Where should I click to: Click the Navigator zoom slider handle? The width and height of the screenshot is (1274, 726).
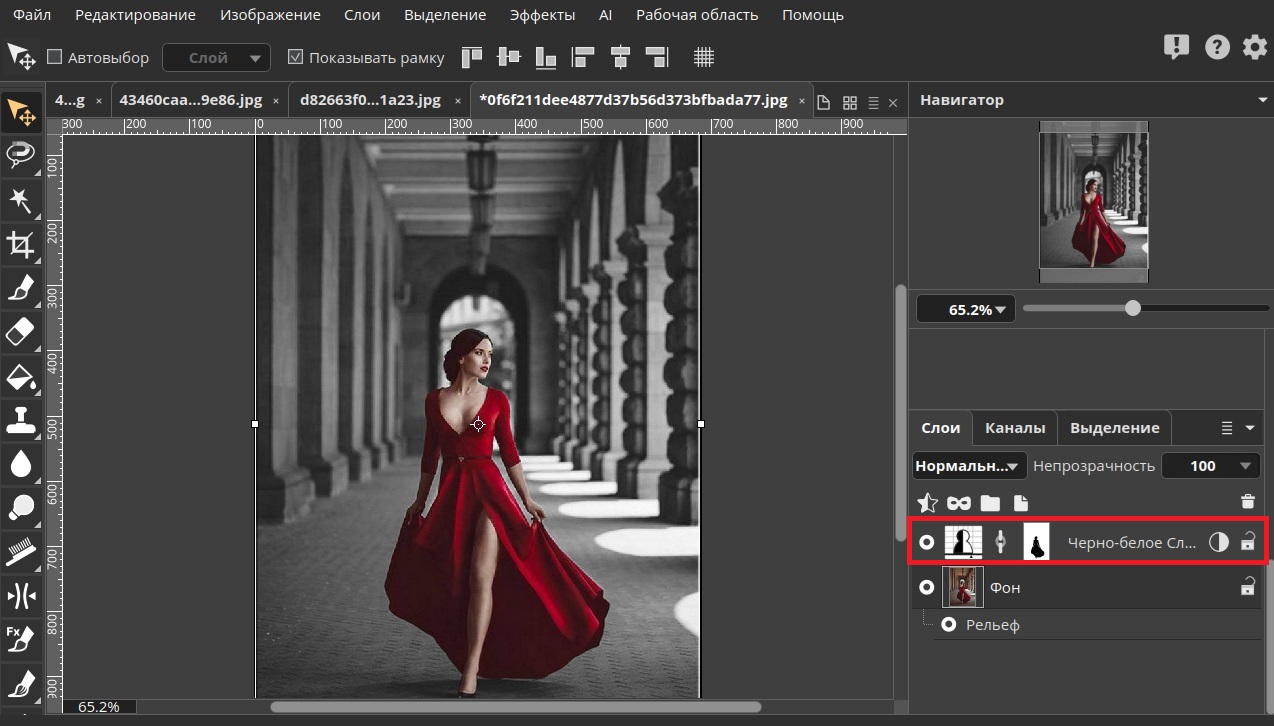pyautogui.click(x=1132, y=308)
